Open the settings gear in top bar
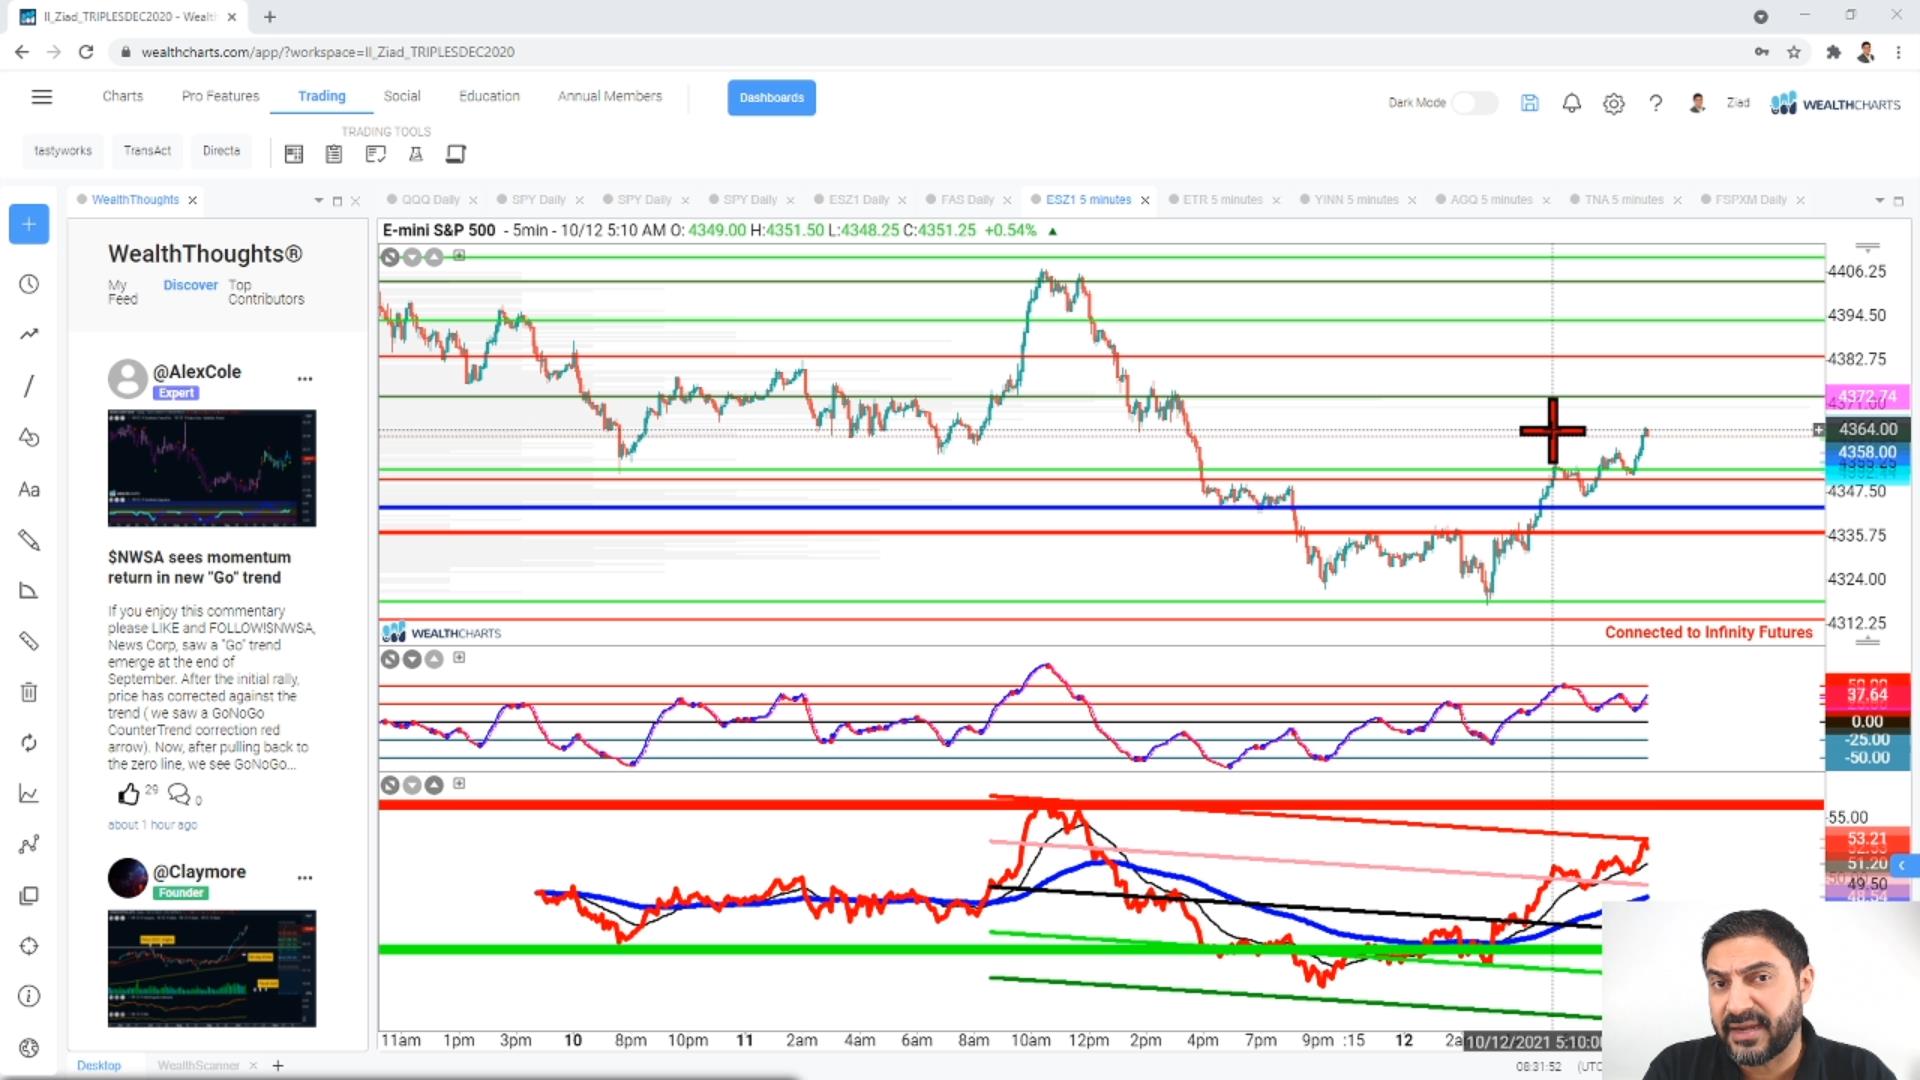Screen dimensions: 1920x1080 tap(1614, 103)
